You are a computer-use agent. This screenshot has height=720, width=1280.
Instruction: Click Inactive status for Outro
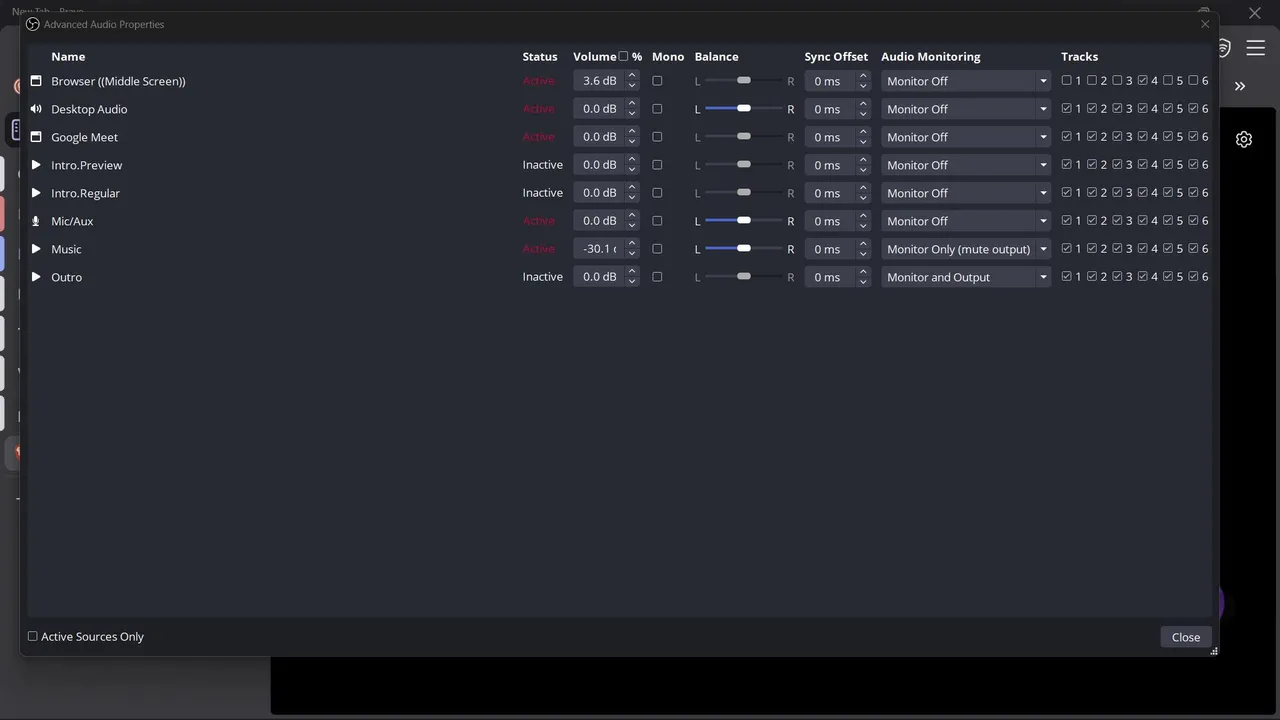[542, 277]
